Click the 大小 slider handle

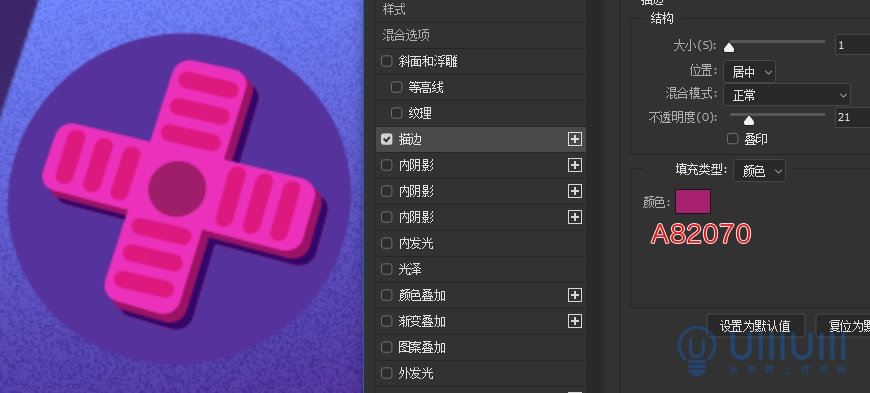[729, 48]
